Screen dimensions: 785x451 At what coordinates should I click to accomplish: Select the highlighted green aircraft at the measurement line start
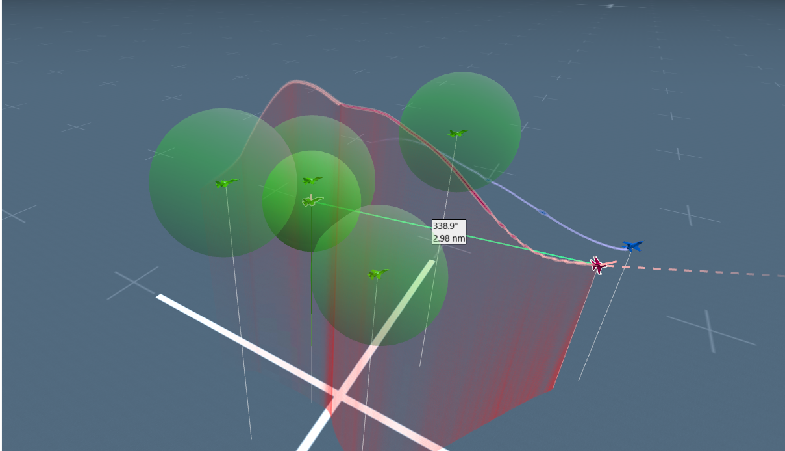click(312, 201)
